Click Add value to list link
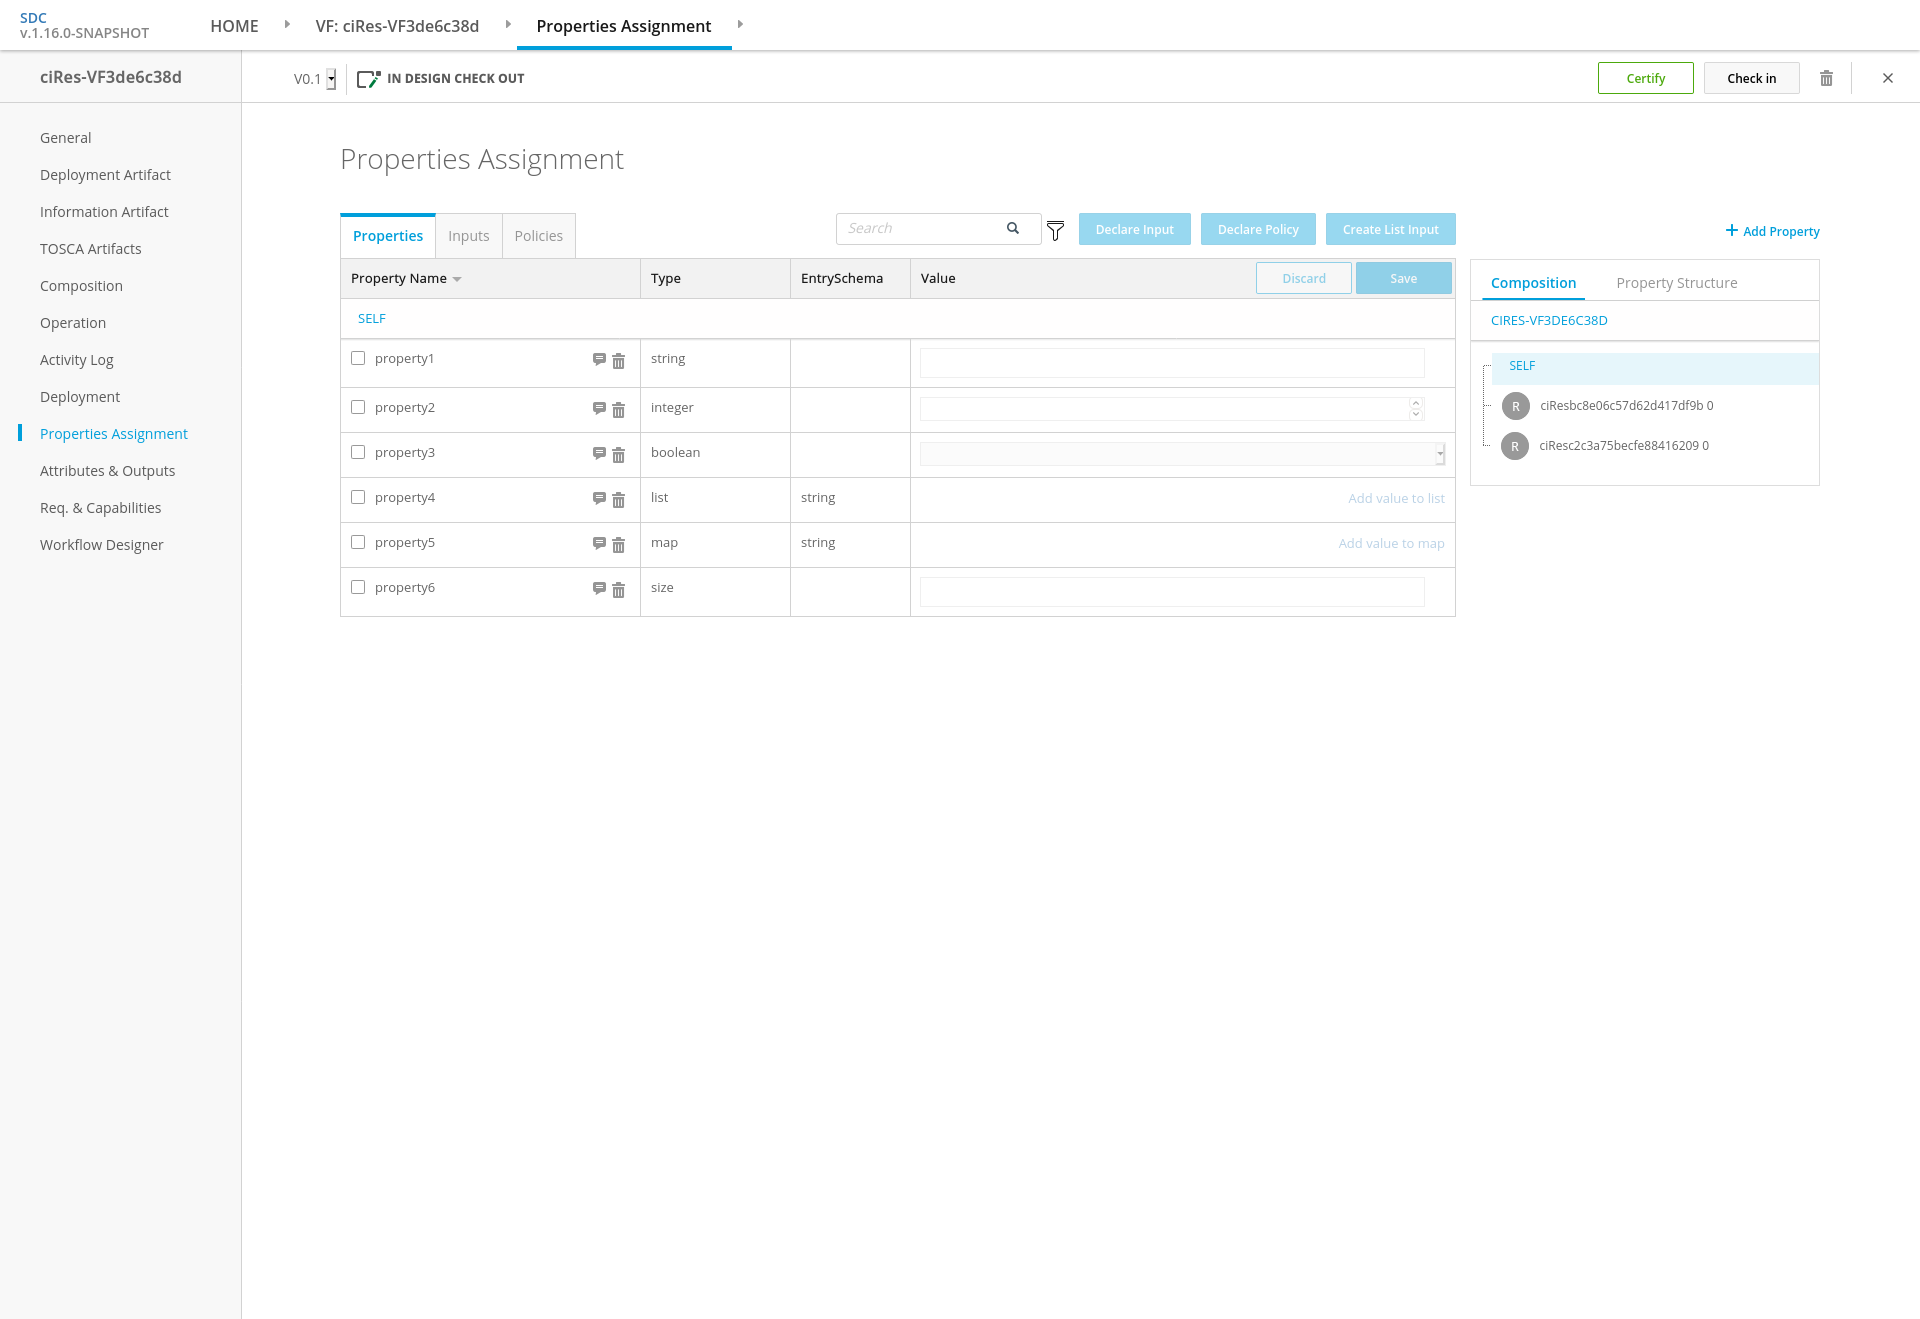1920x1319 pixels. tap(1396, 498)
